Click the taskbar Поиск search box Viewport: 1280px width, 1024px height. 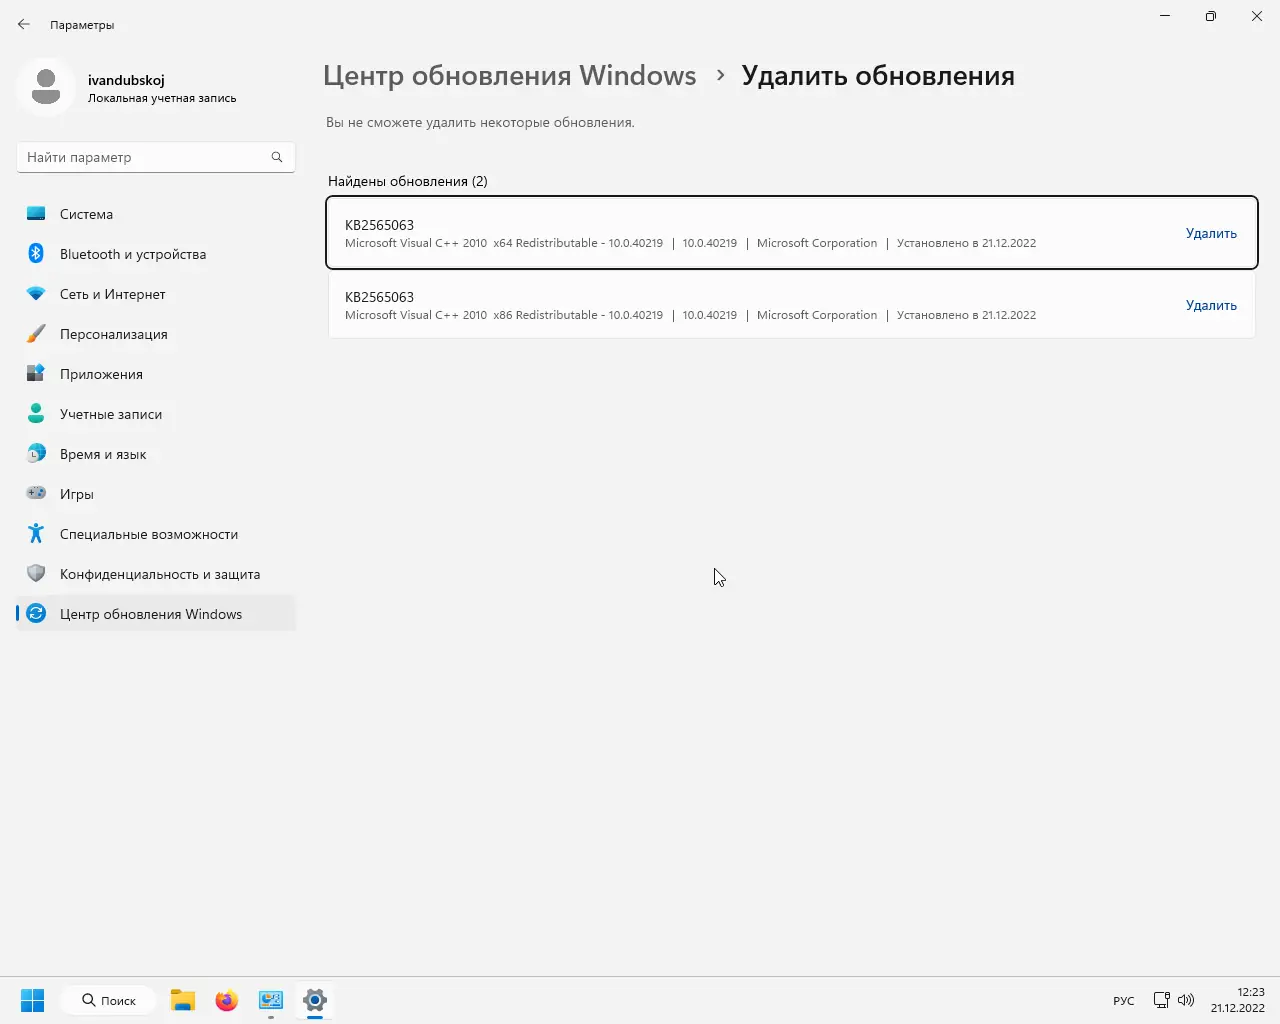pyautogui.click(x=108, y=1000)
